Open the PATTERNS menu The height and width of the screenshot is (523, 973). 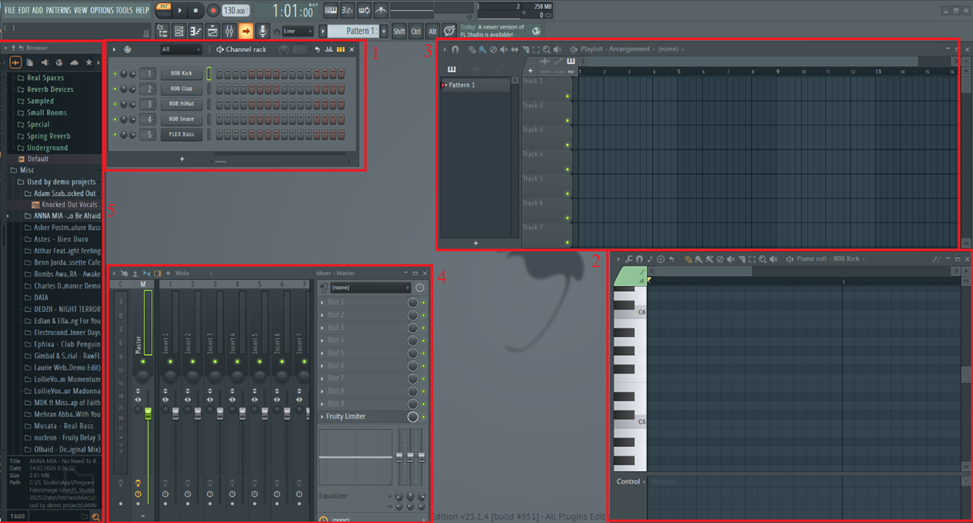click(58, 10)
